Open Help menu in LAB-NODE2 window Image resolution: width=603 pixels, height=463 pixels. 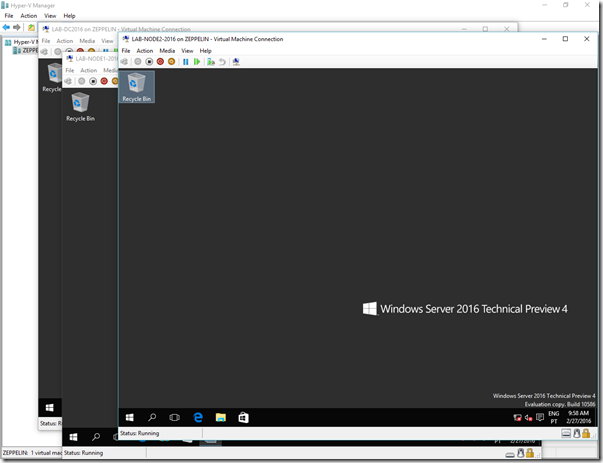coord(205,51)
